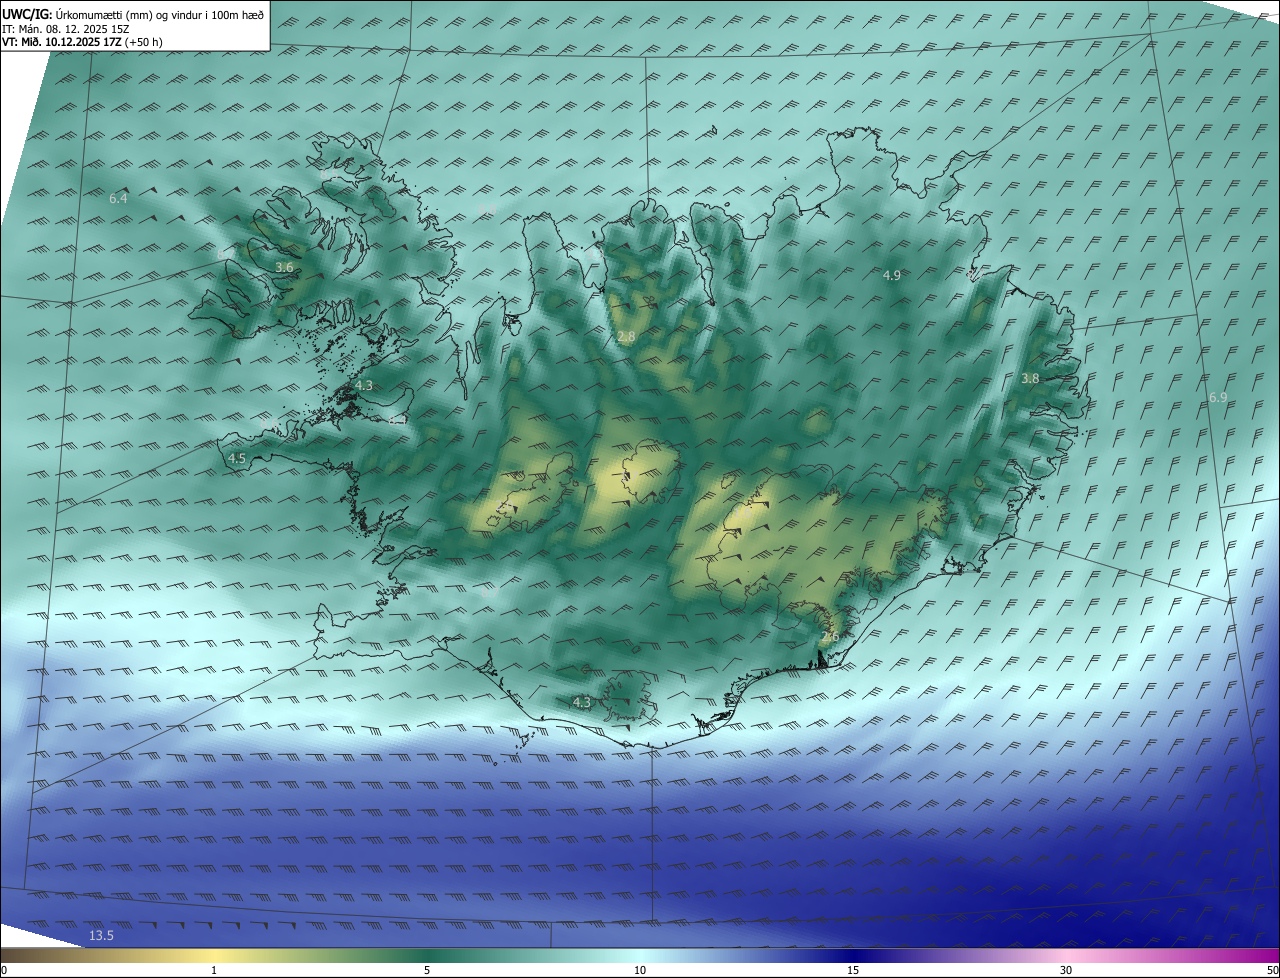Click the 4.3 label beside the southern glacier outline
The height and width of the screenshot is (978, 1280).
point(581,703)
